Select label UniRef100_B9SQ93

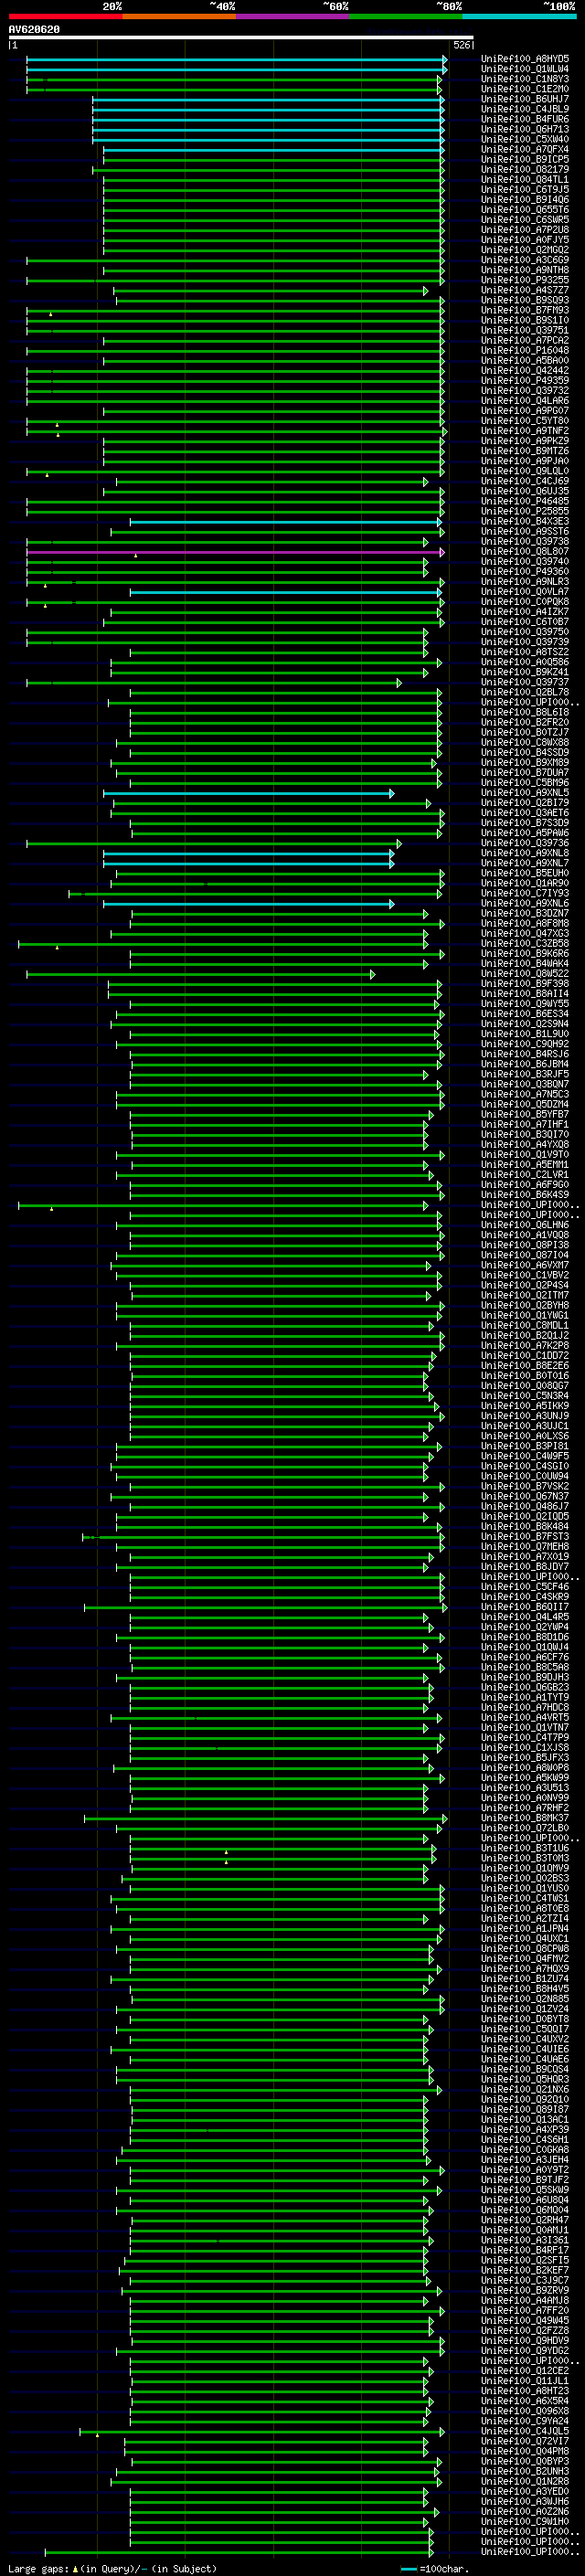525,300
